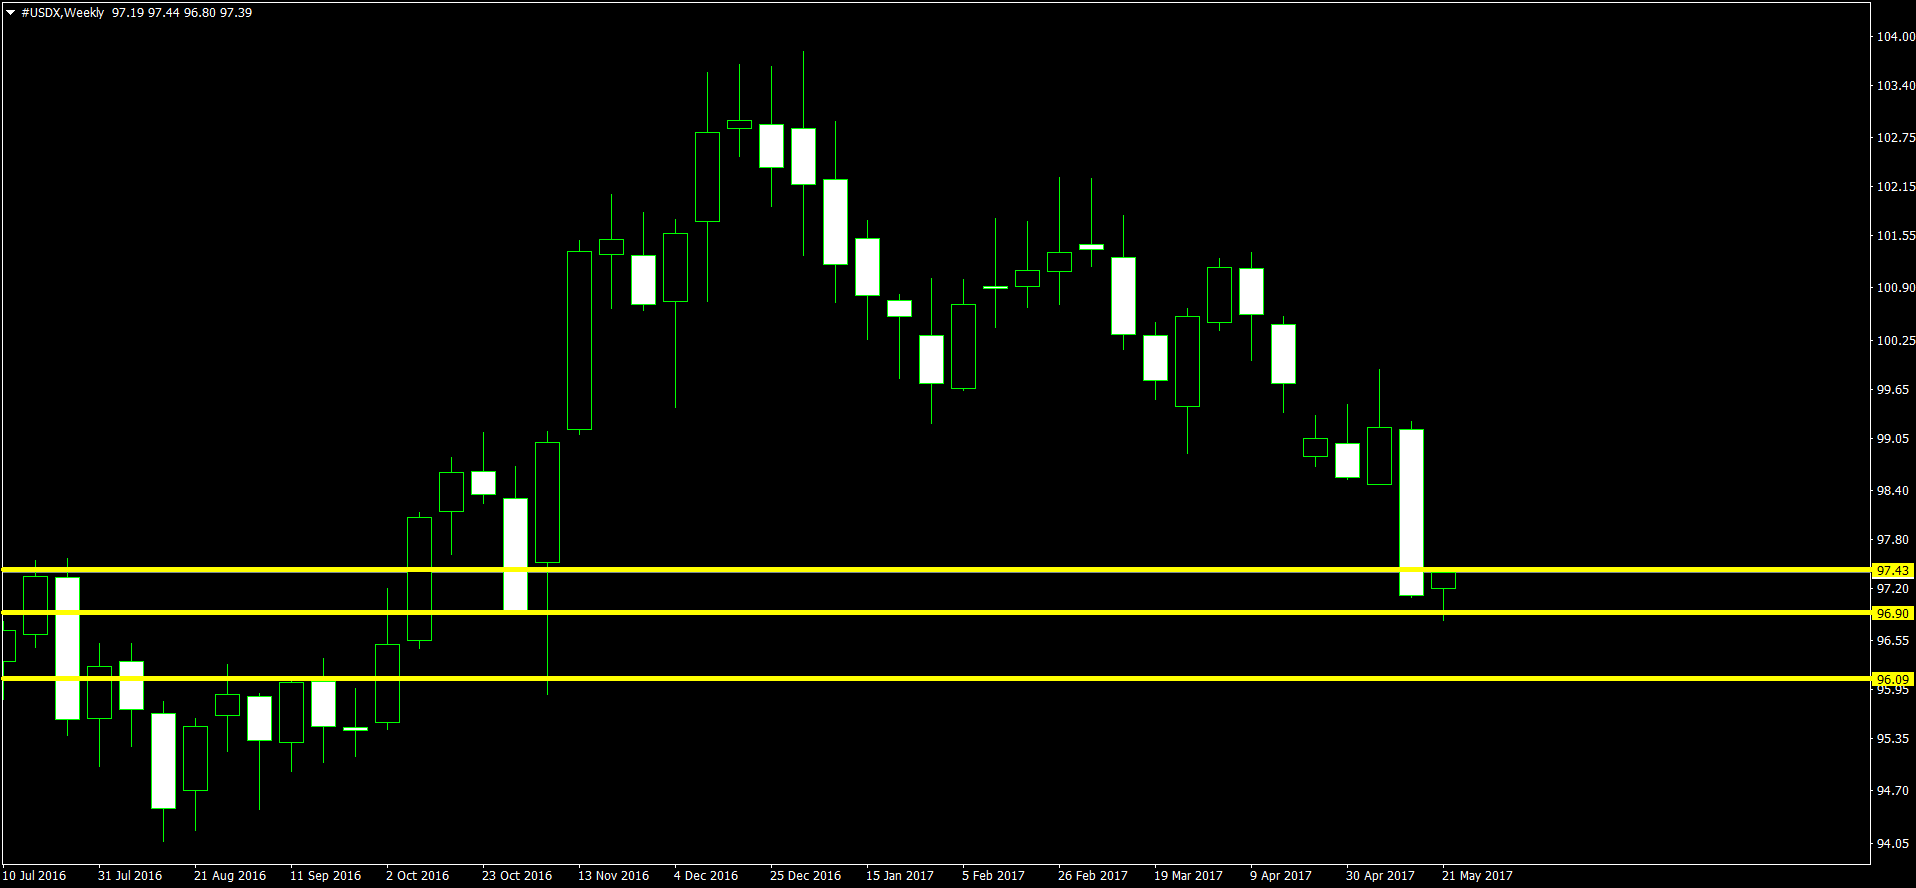Click the 23 Oct 2016 date label
This screenshot has height=888, width=1916.
pos(517,876)
